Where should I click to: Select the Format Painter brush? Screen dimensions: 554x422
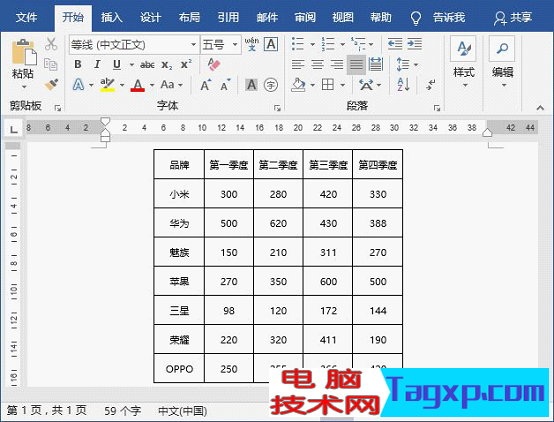pos(51,84)
